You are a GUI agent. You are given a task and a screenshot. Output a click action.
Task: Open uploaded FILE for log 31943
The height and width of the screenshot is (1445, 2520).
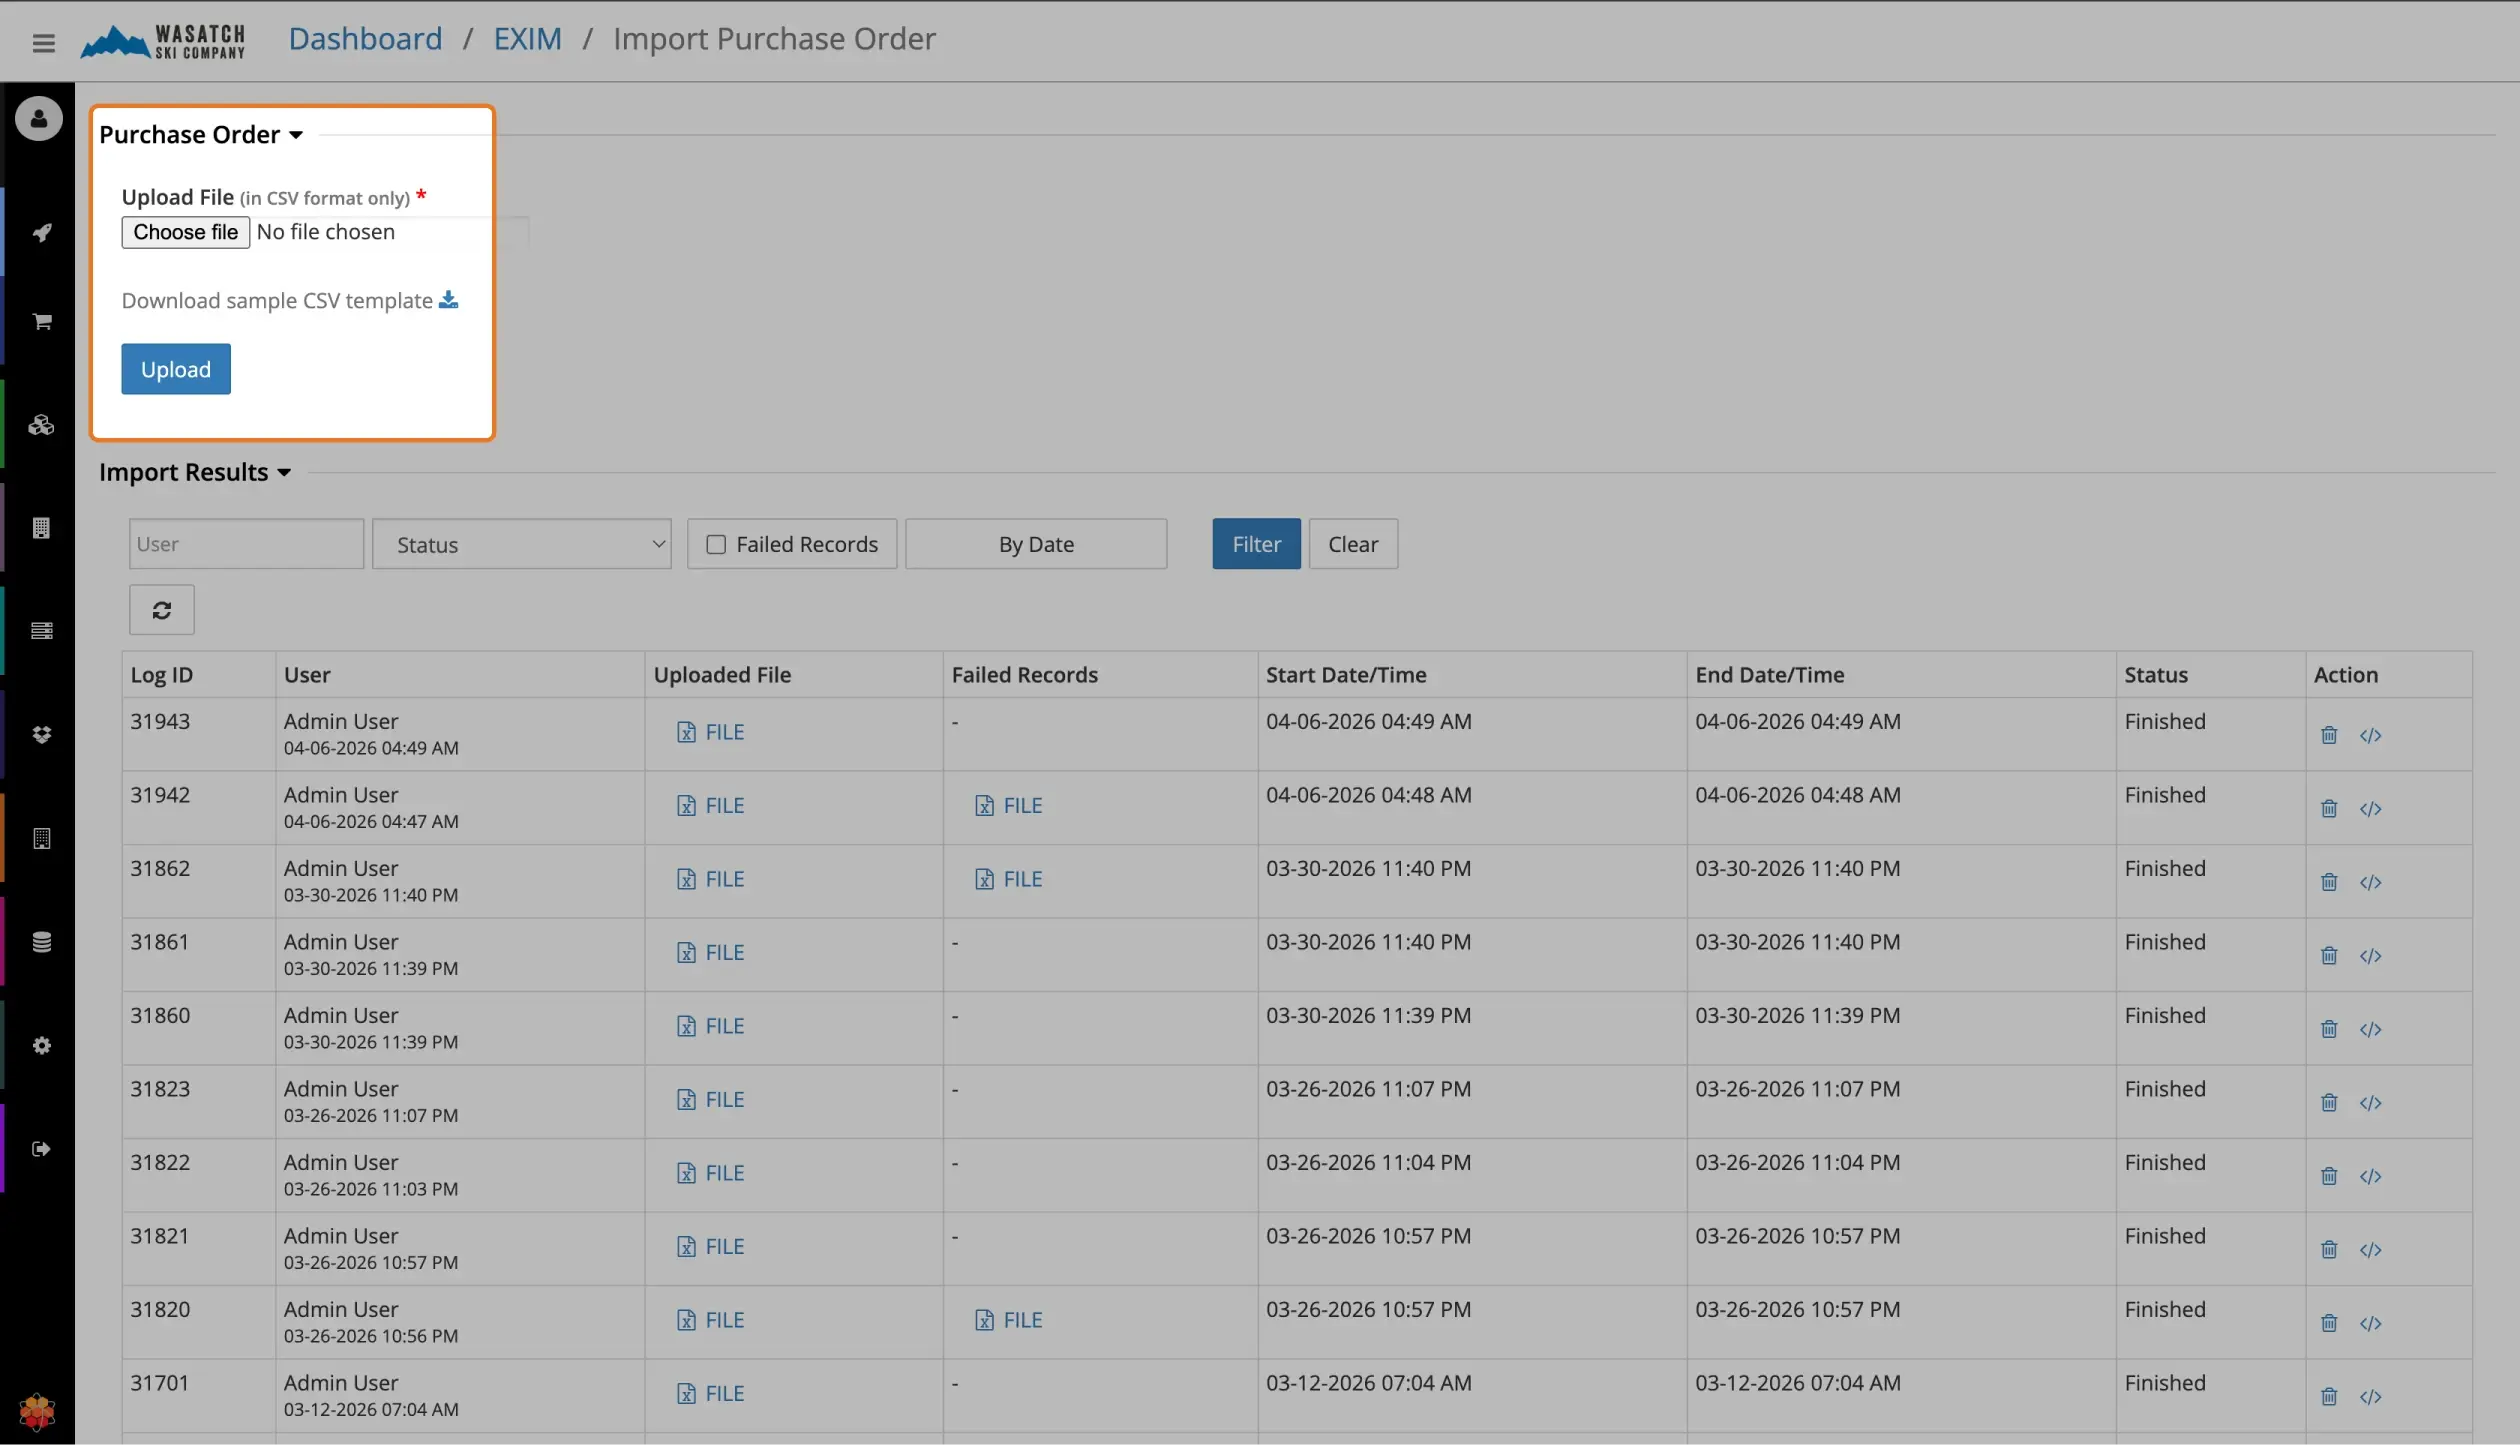click(711, 732)
